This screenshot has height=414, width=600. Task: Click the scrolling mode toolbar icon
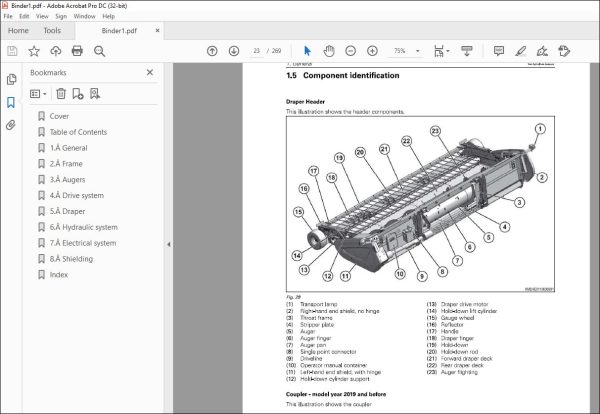click(x=466, y=51)
